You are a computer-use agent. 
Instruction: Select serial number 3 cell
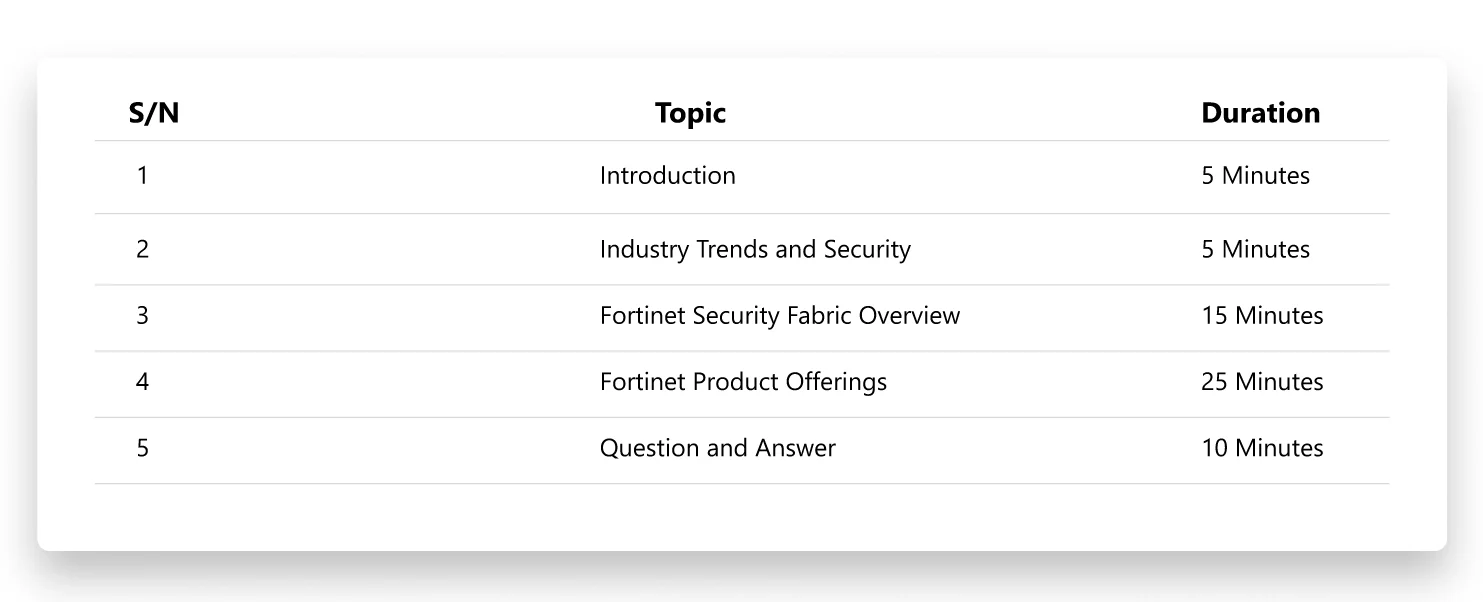click(142, 316)
